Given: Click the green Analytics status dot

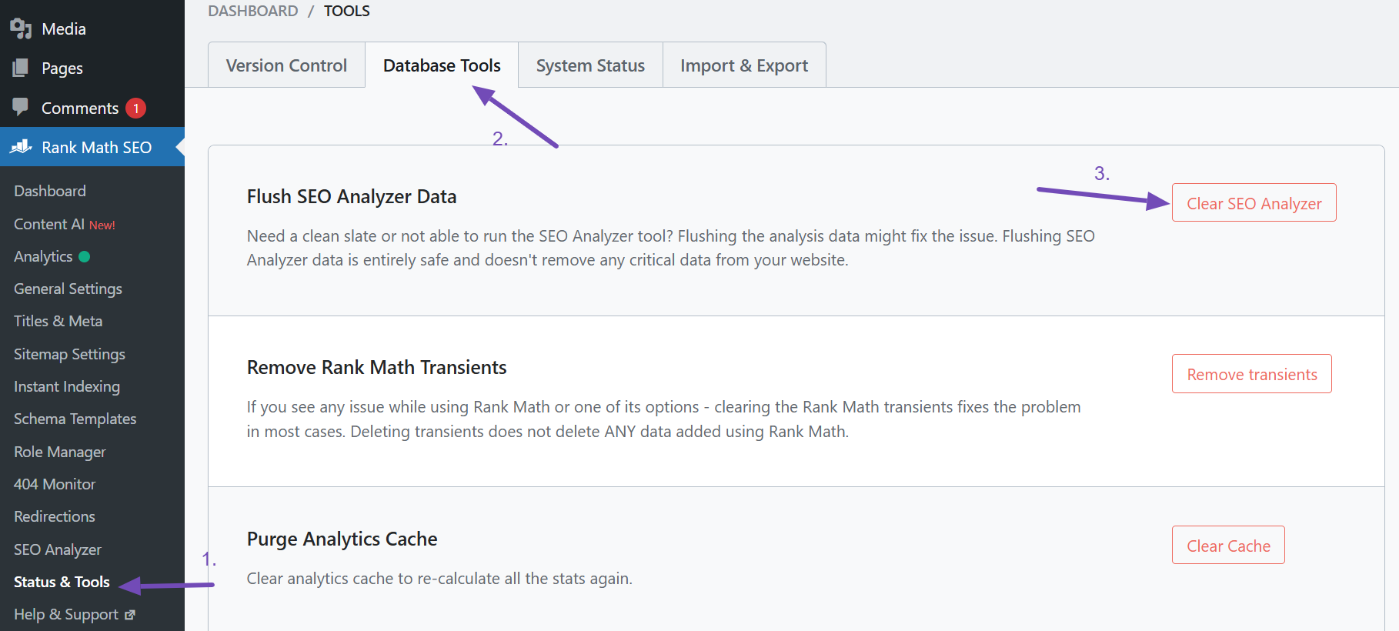Looking at the screenshot, I should click(84, 257).
